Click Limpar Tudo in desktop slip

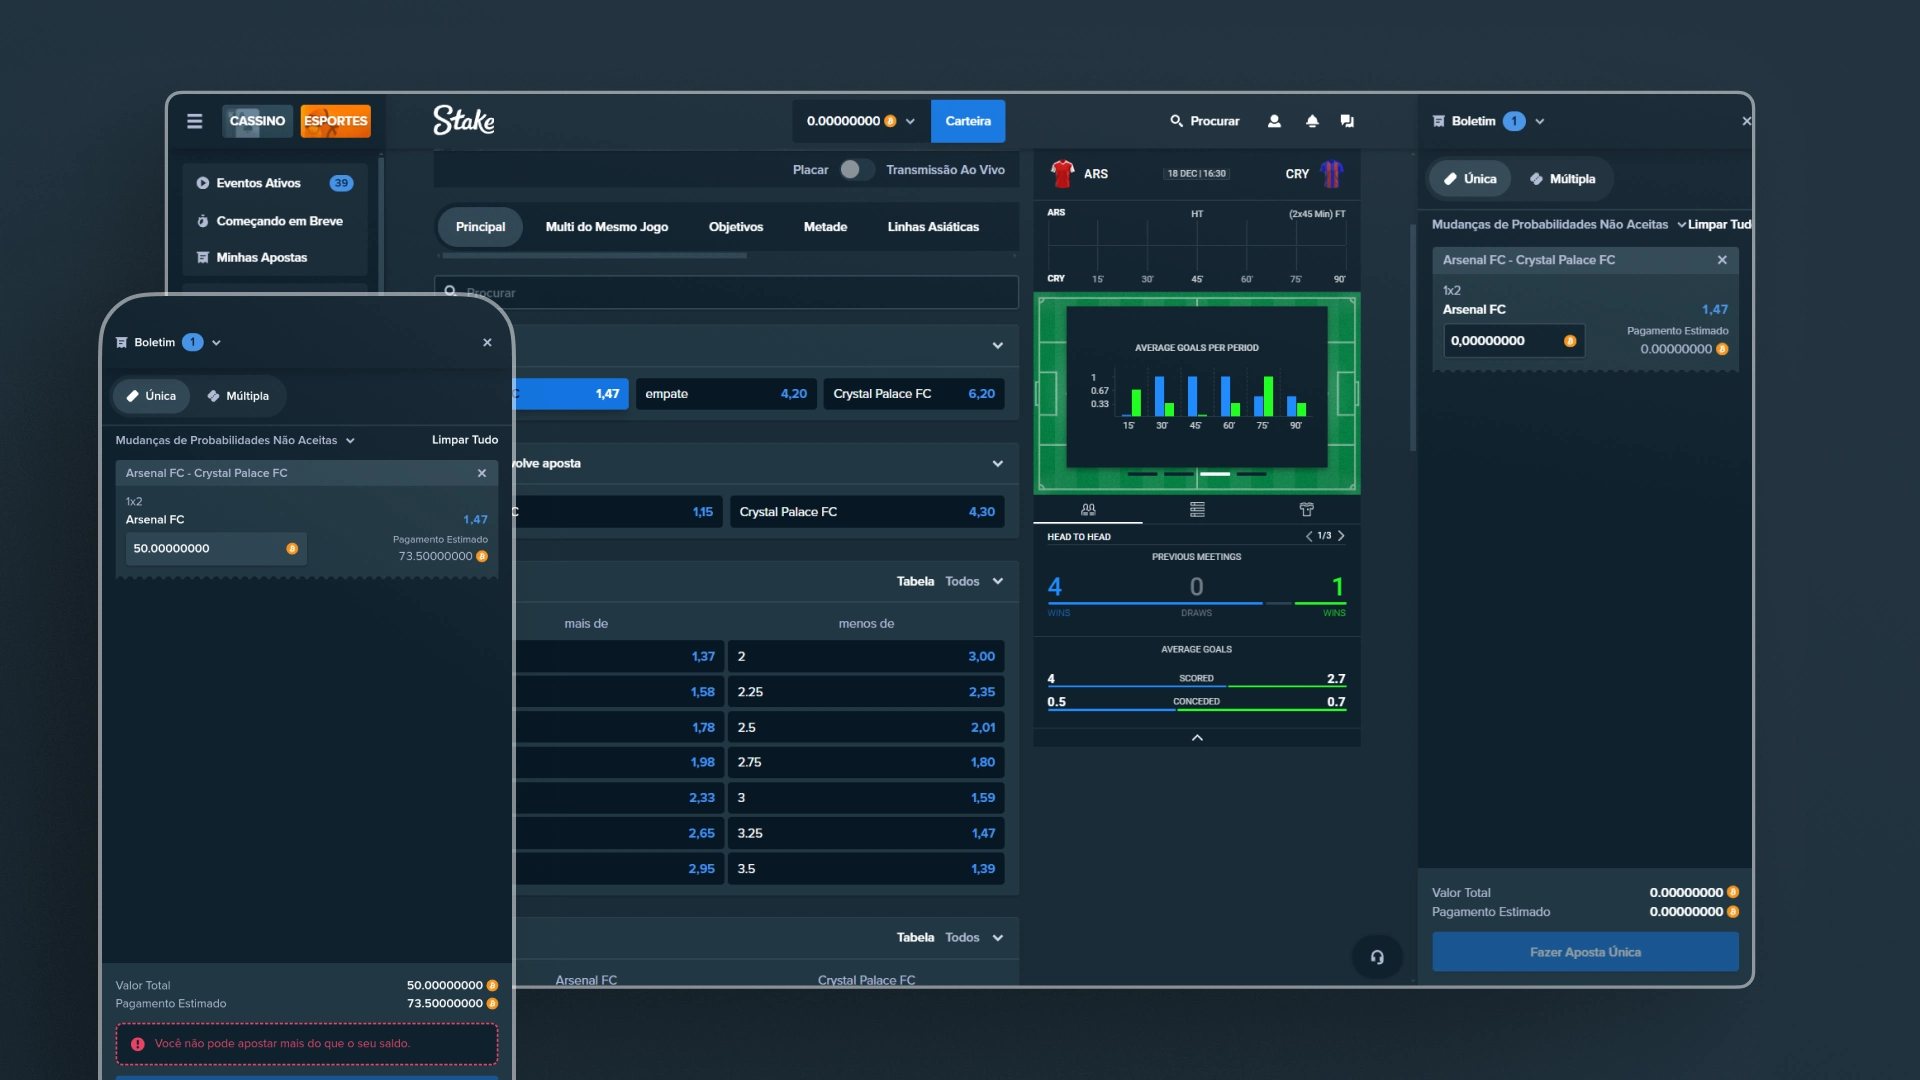(1720, 224)
